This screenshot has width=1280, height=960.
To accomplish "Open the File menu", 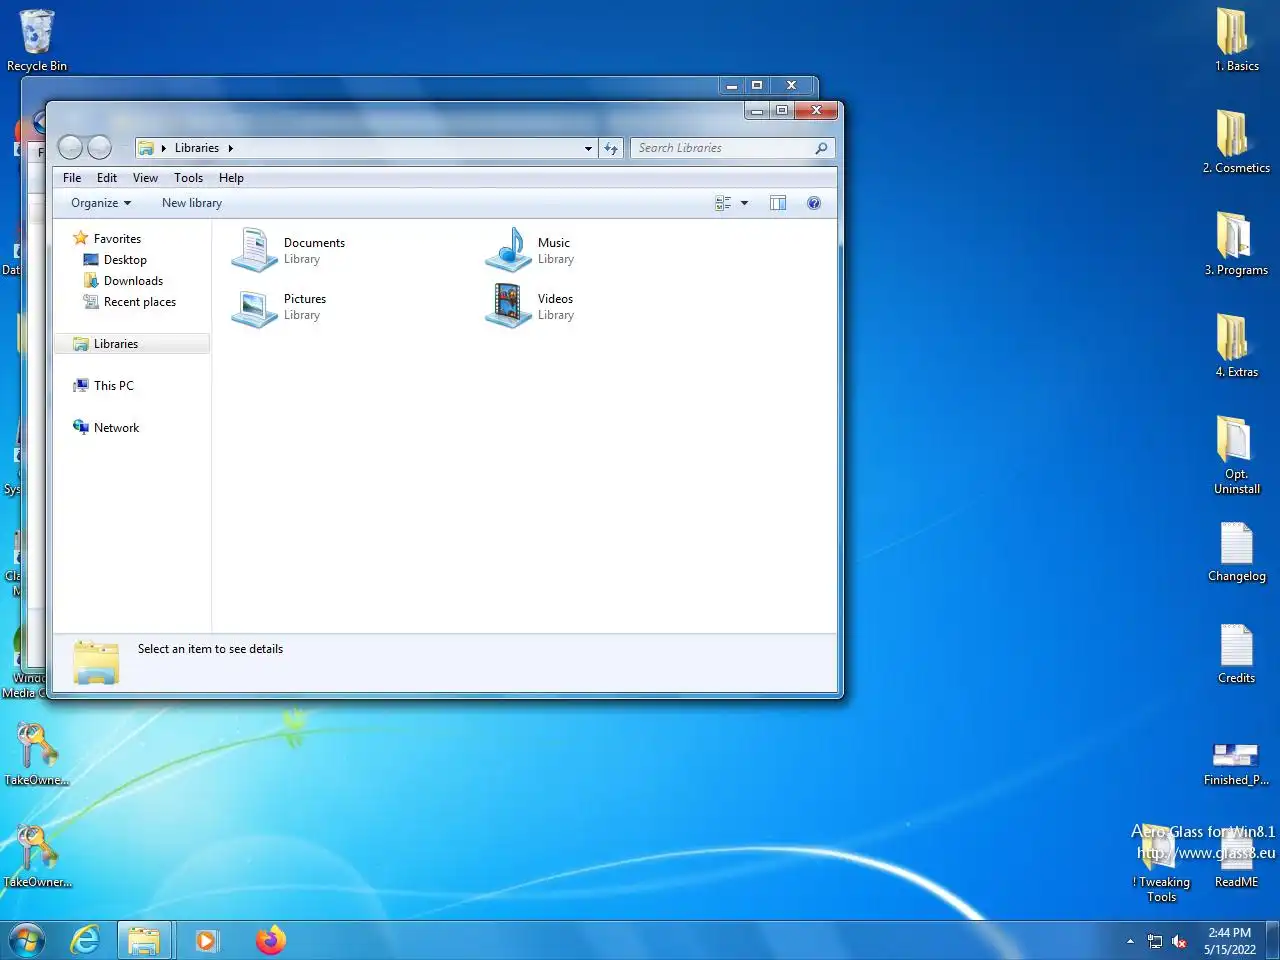I will (x=72, y=178).
